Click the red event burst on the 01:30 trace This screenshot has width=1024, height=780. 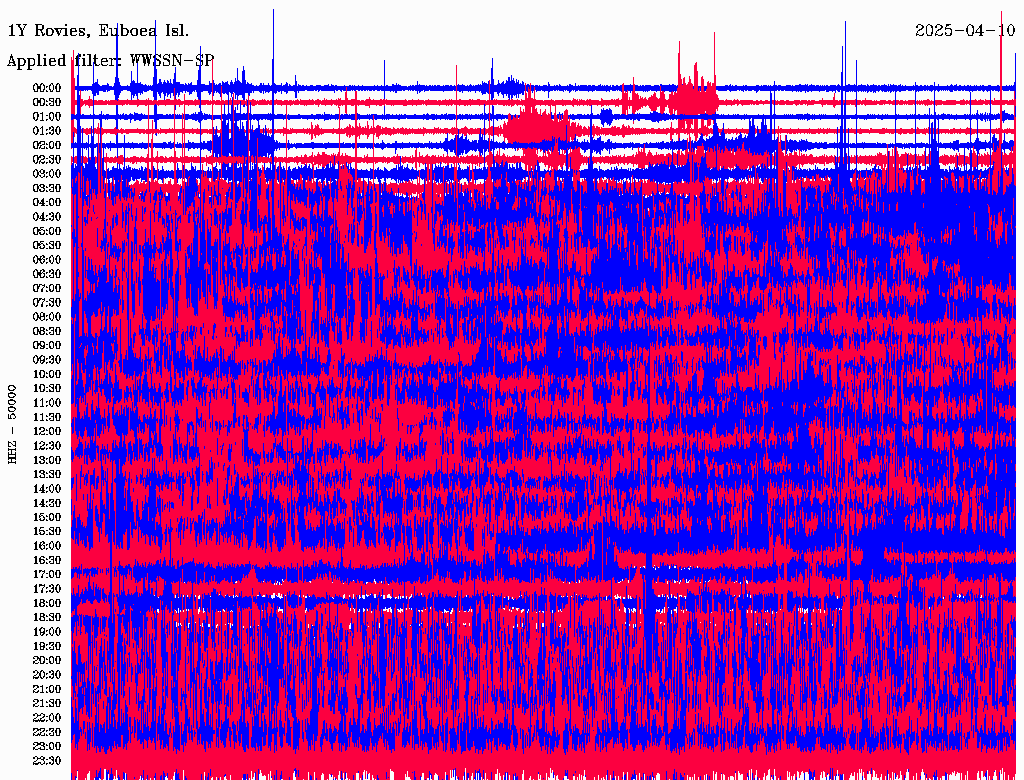pyautogui.click(x=535, y=129)
